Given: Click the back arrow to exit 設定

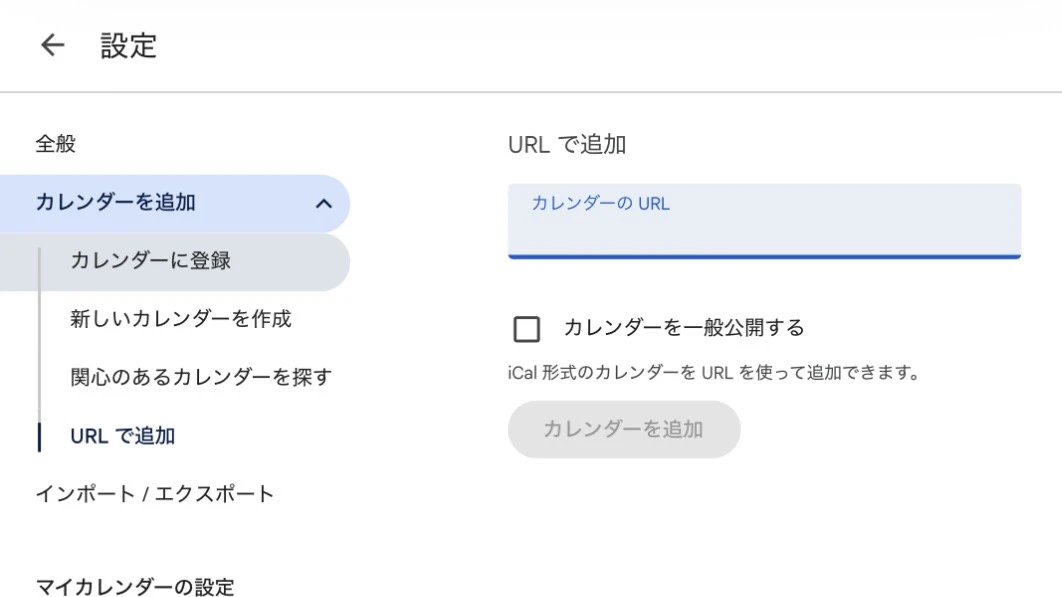Looking at the screenshot, I should [49, 44].
